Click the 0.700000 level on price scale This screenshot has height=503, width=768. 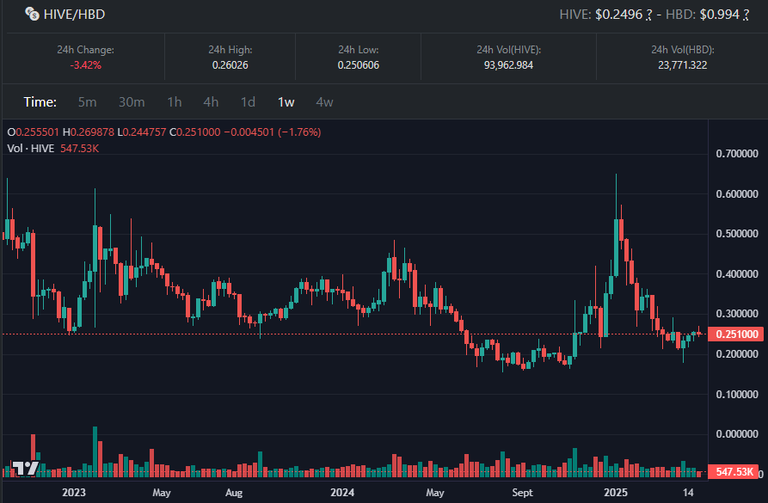737,154
